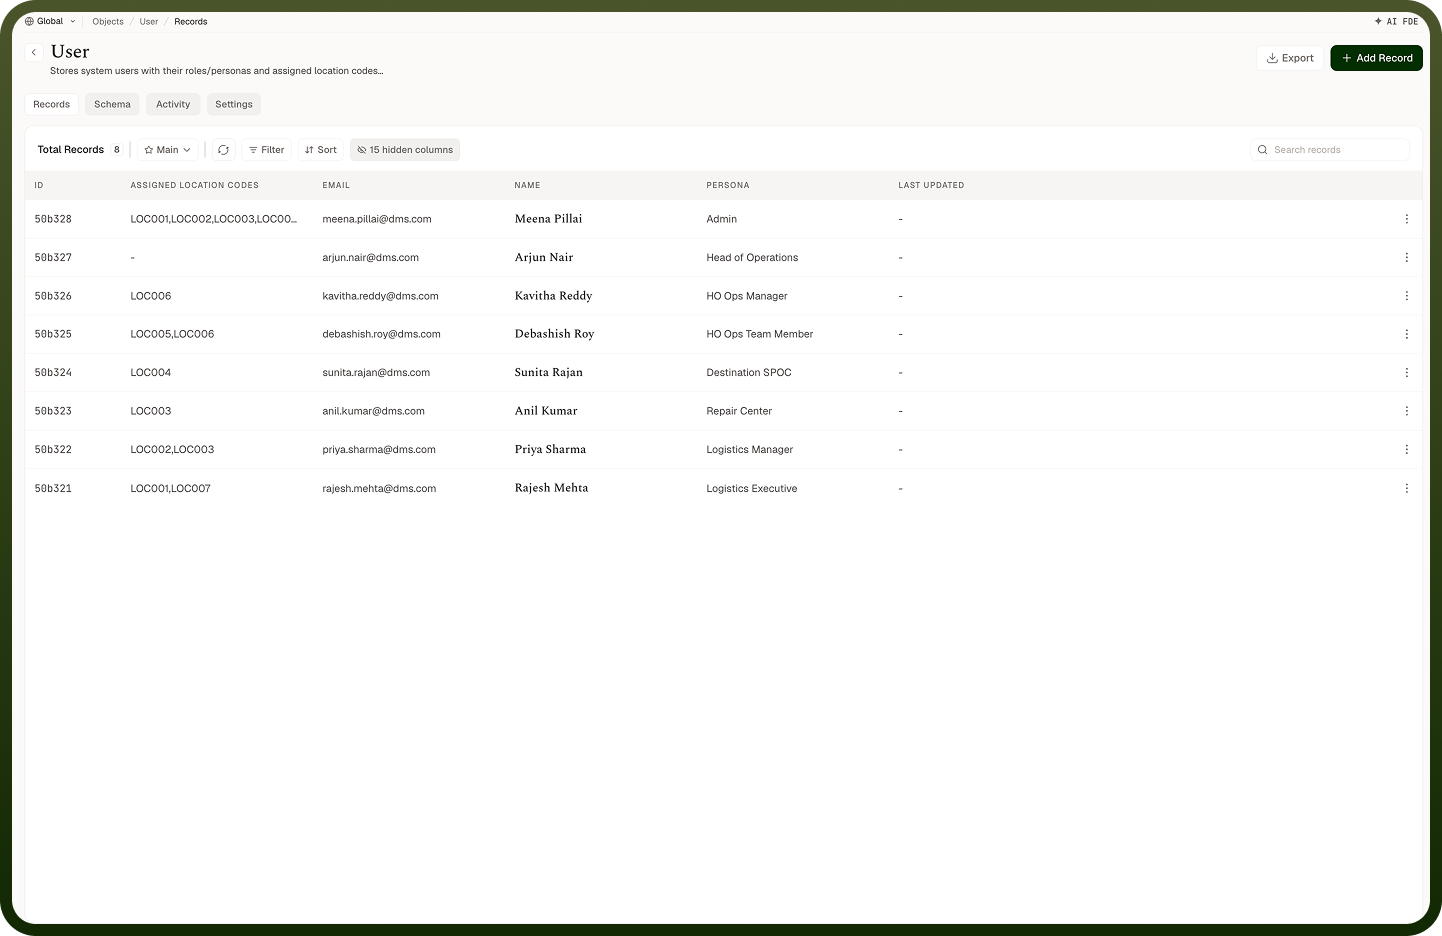Click email rajesh.mehta@dms.com
Viewport: 1442px width, 936px height.
pos(379,488)
